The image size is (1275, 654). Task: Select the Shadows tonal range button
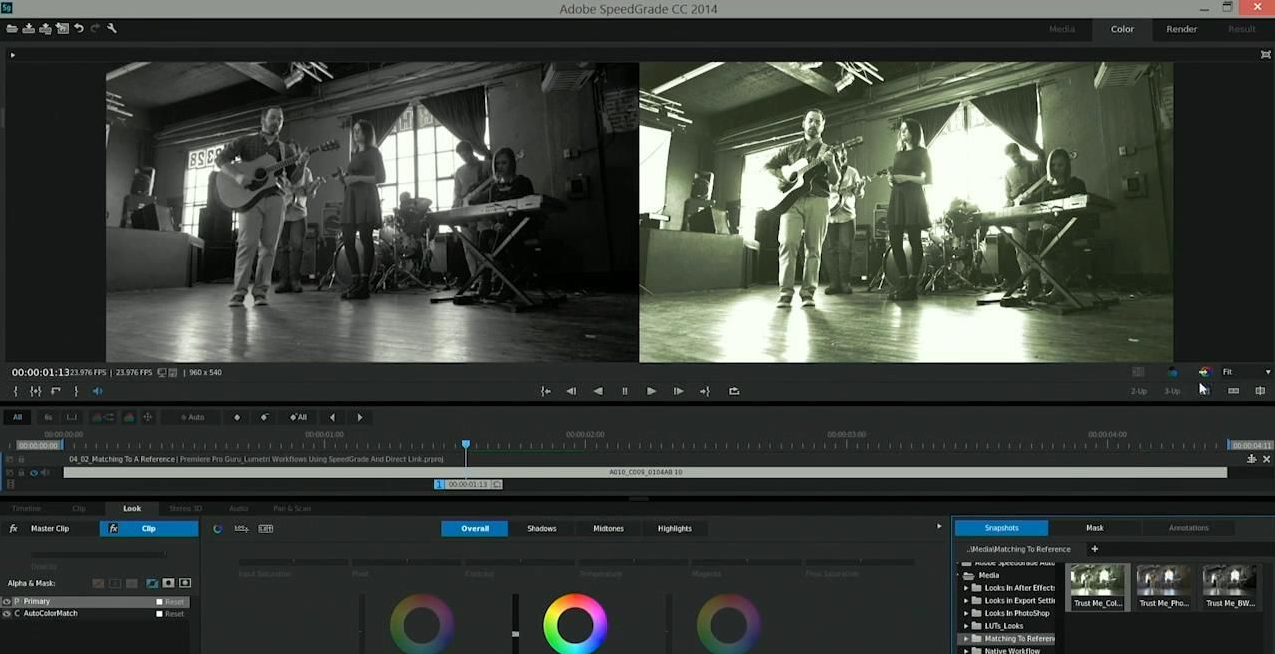[x=541, y=528]
